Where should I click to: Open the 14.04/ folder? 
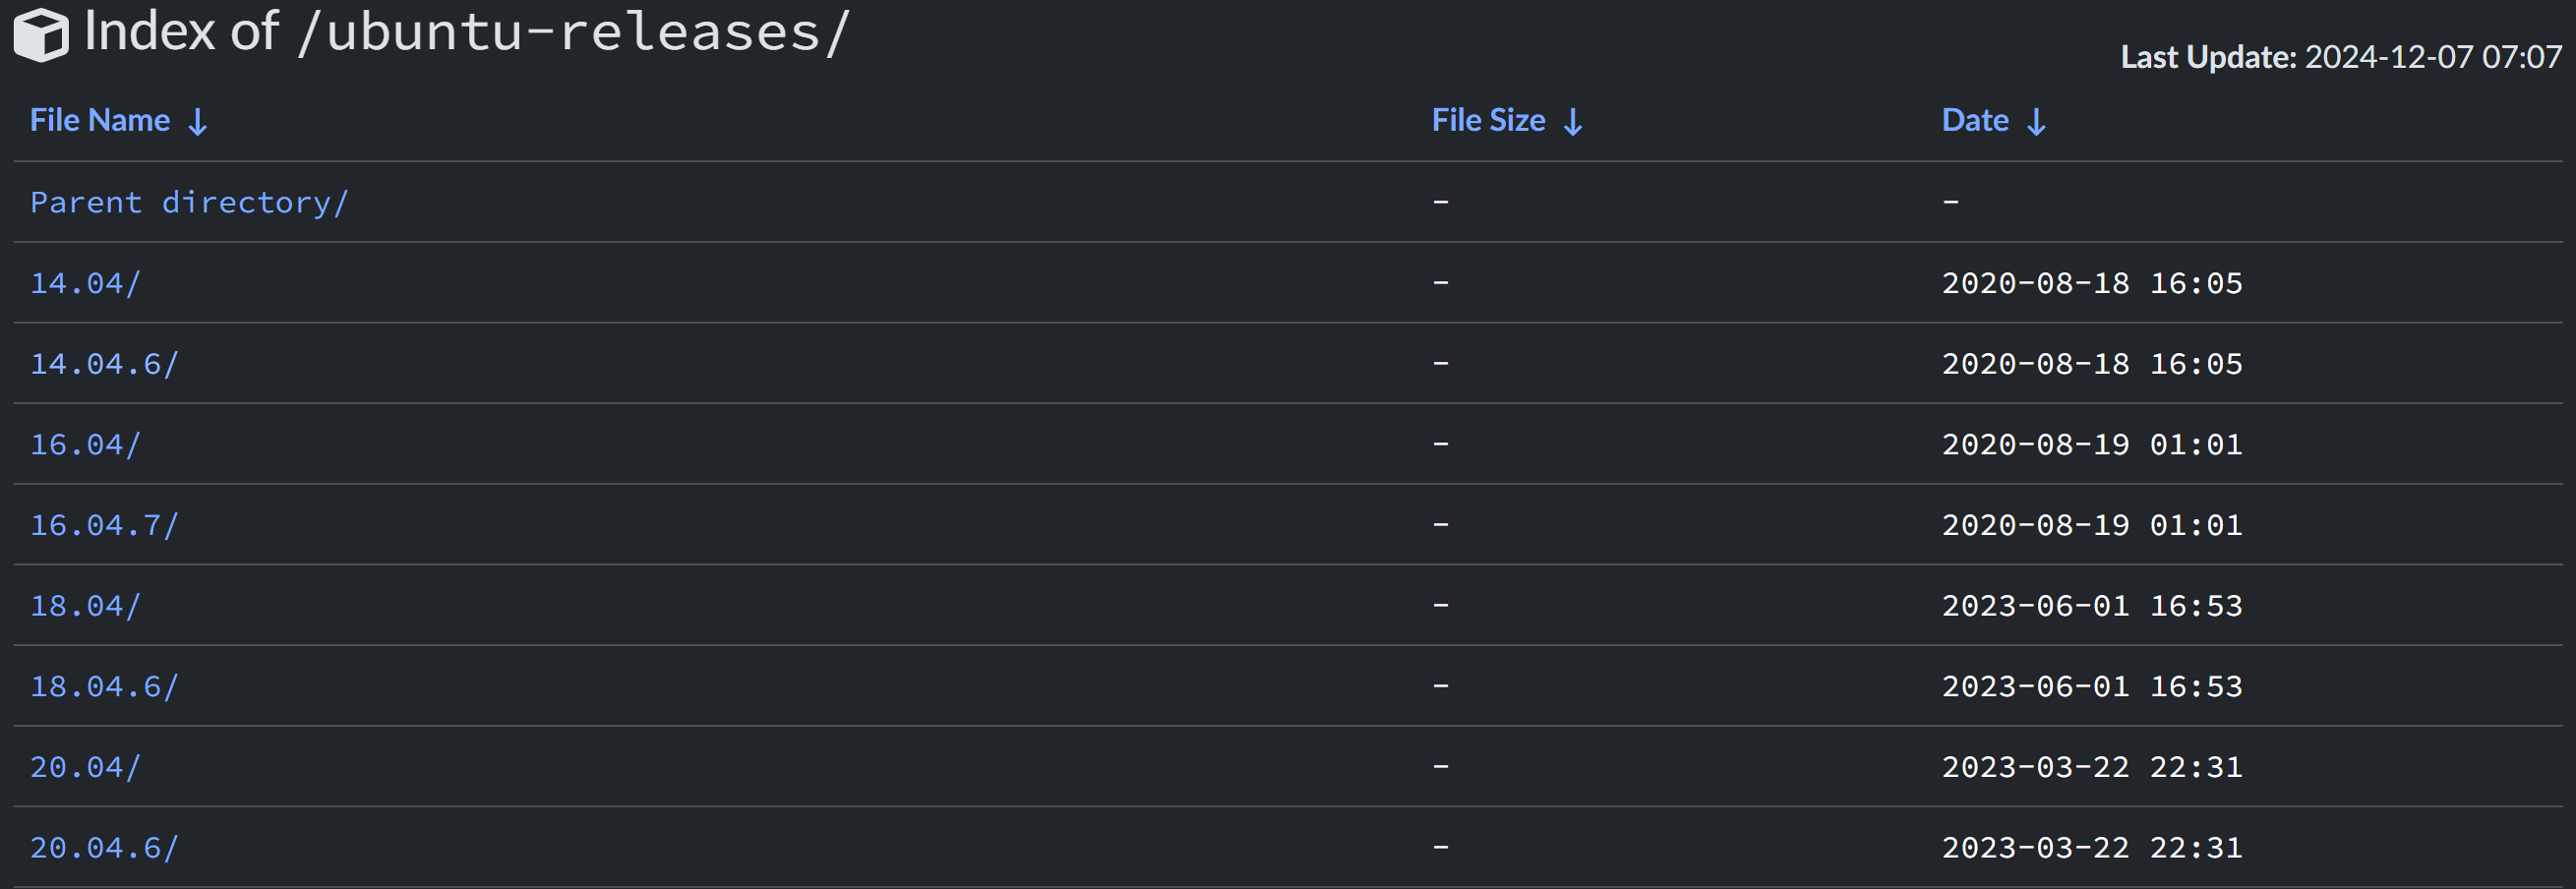tap(85, 283)
